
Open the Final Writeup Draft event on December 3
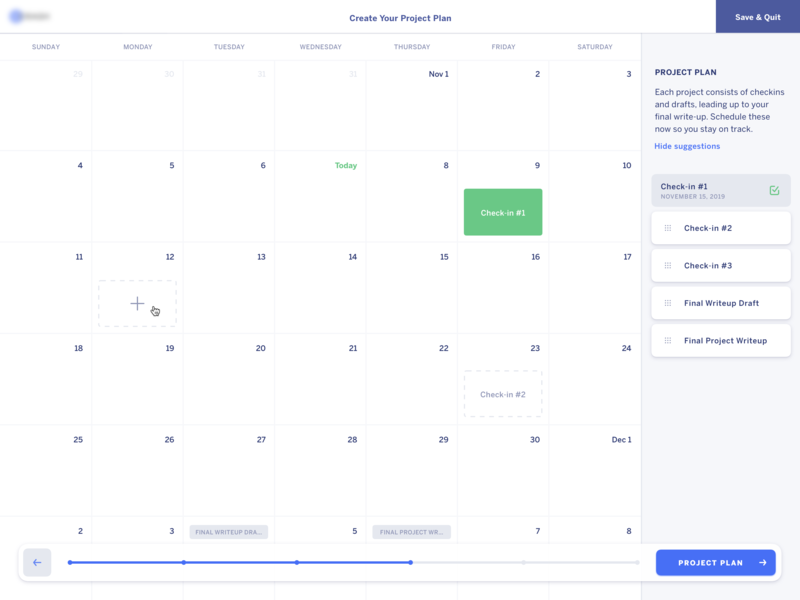coord(227,531)
